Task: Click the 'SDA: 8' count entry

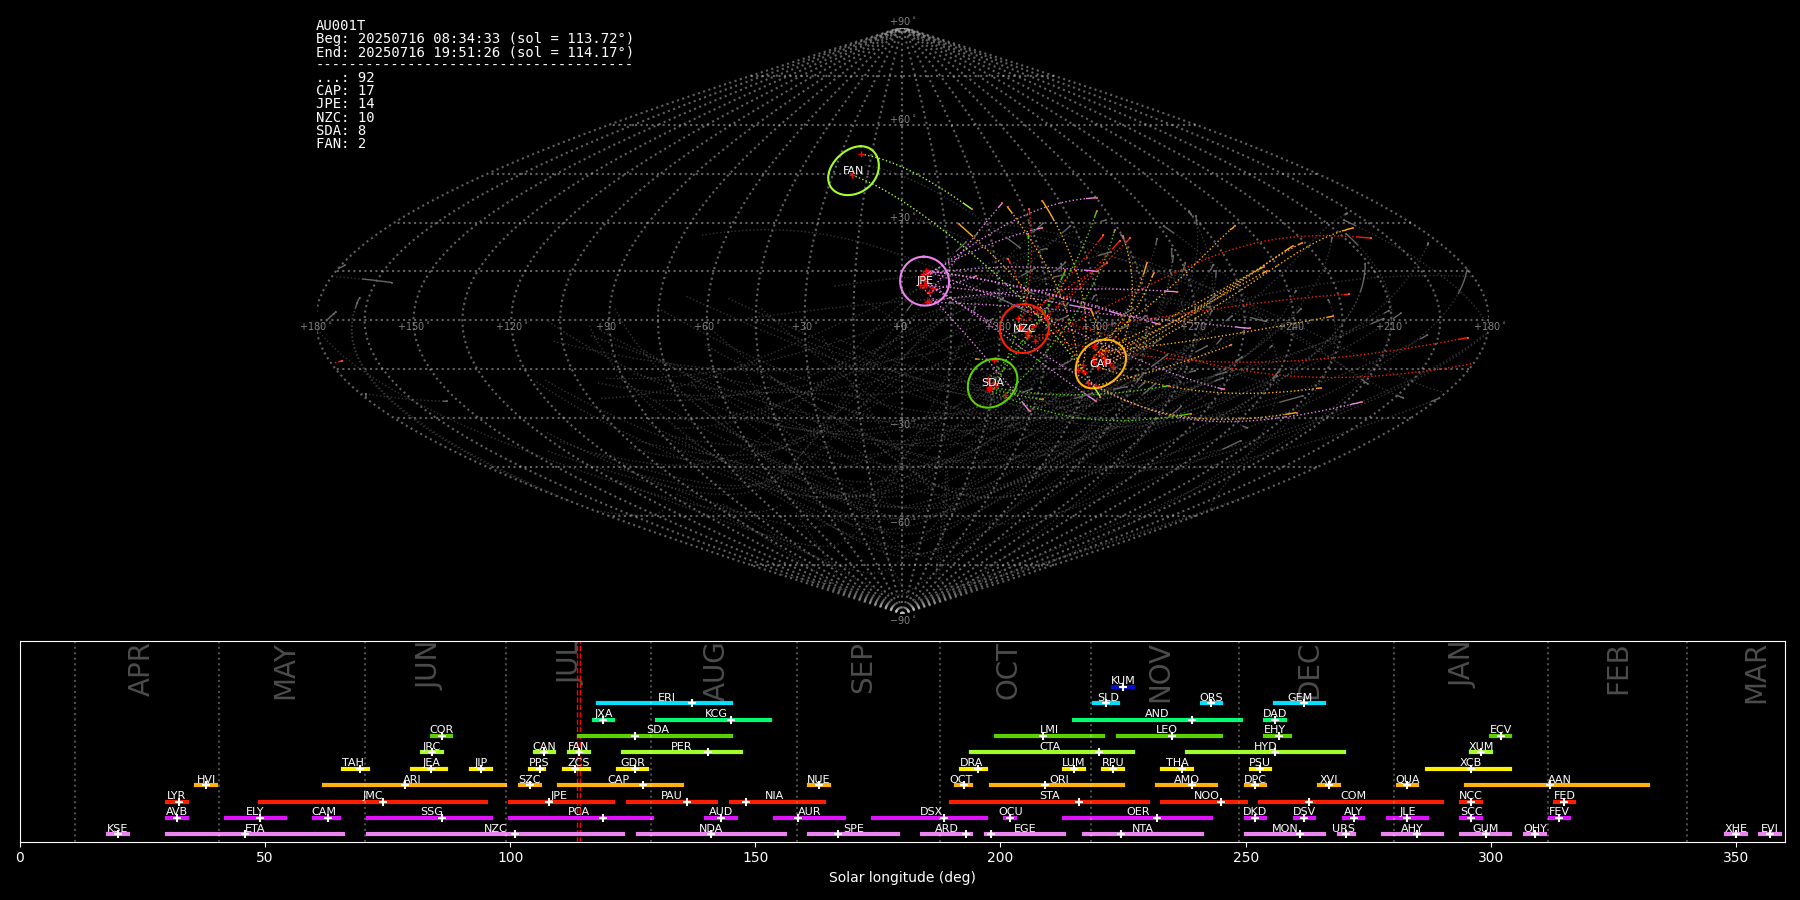Action: pyautogui.click(x=341, y=131)
